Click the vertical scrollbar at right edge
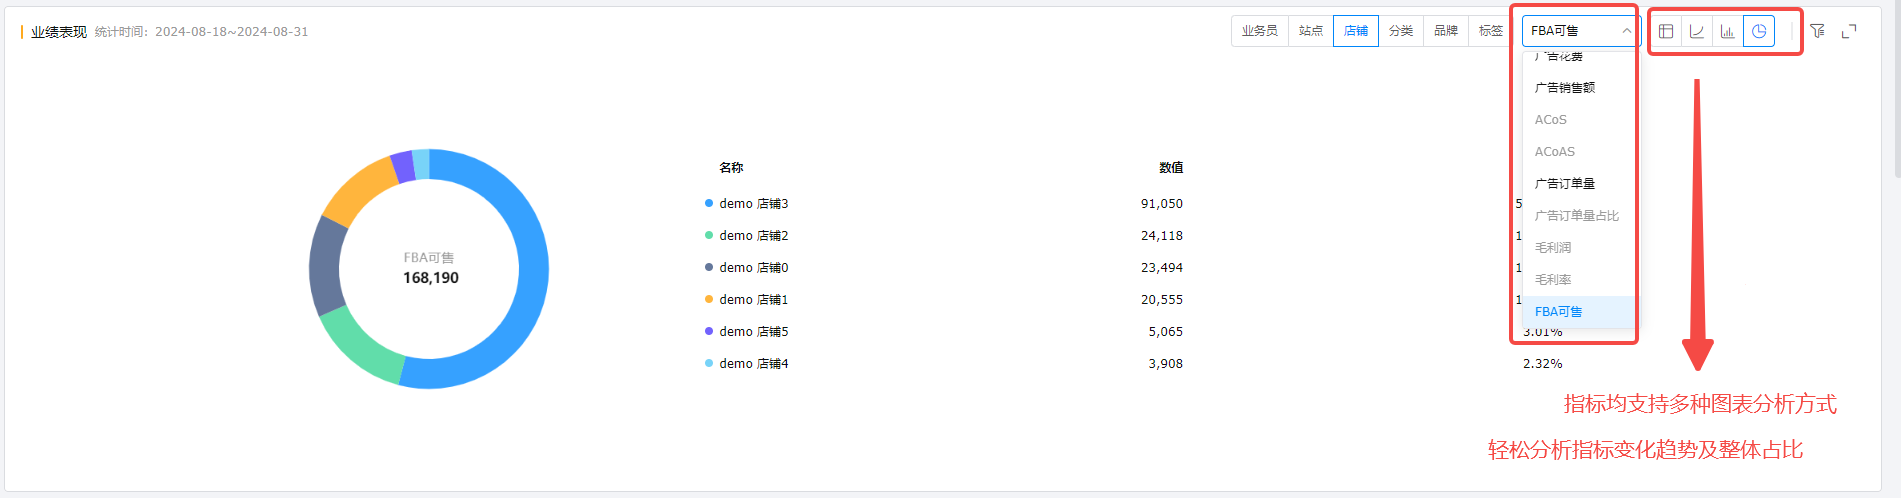The image size is (1901, 498). point(1896,90)
